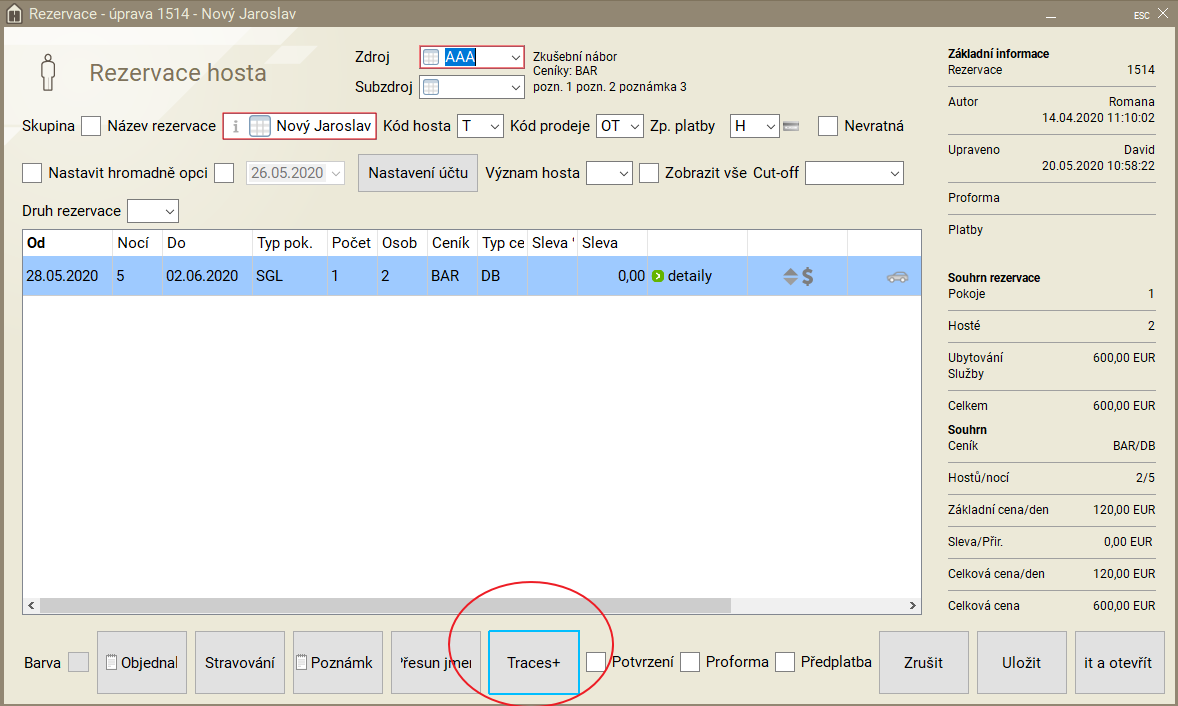Pick the Barva color swatch
Image resolution: width=1178 pixels, height=706 pixels.
pos(77,662)
